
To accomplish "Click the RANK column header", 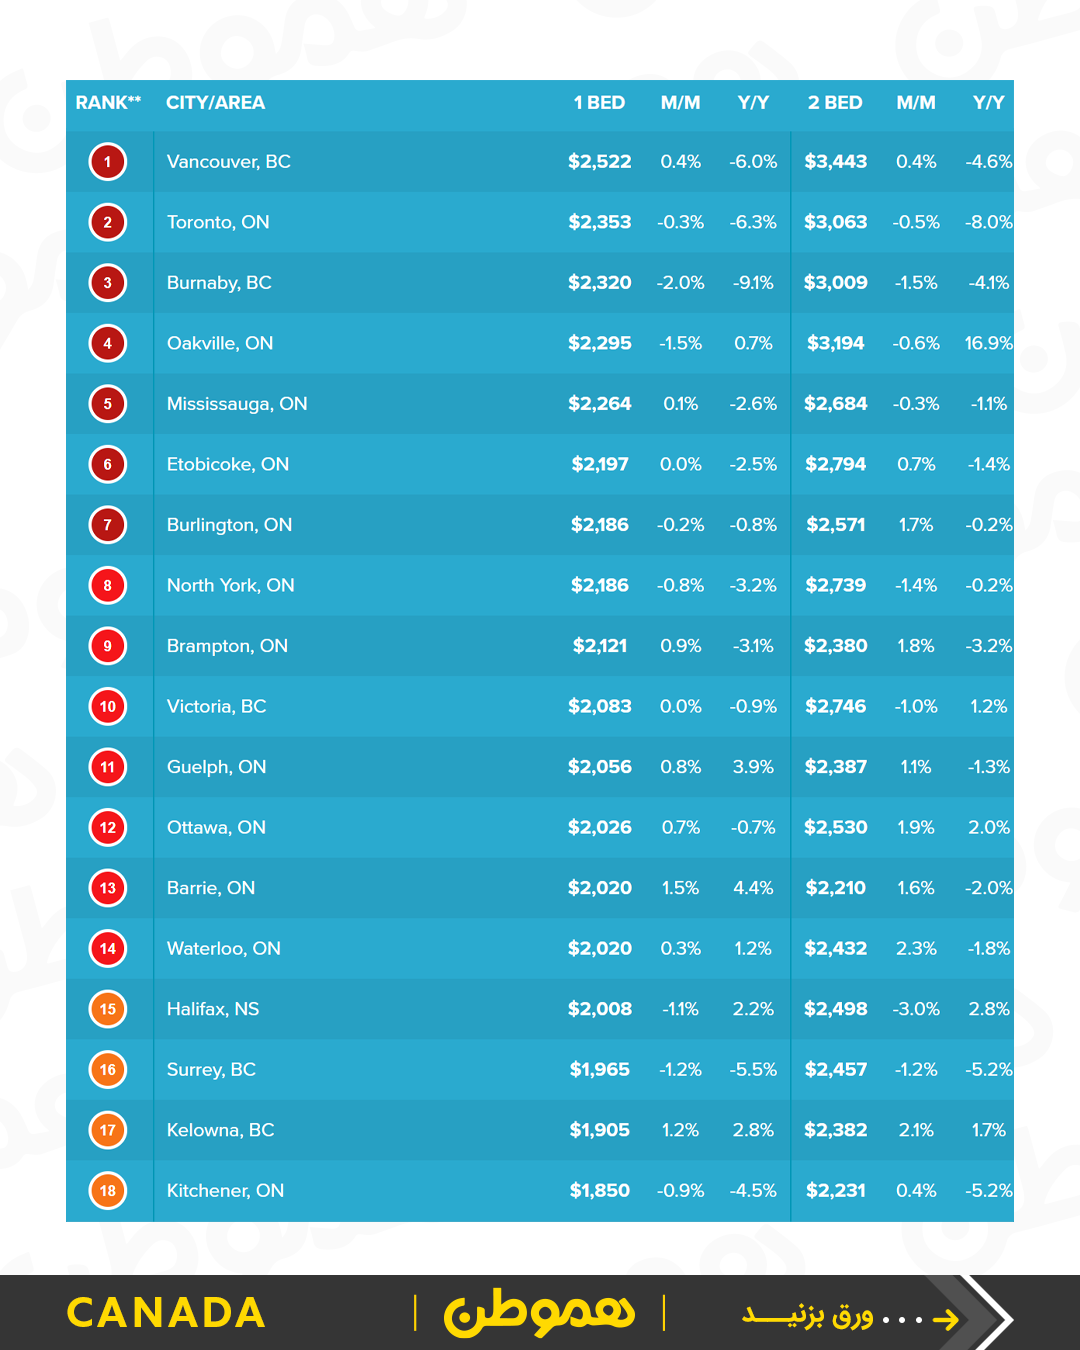I will pos(108,103).
